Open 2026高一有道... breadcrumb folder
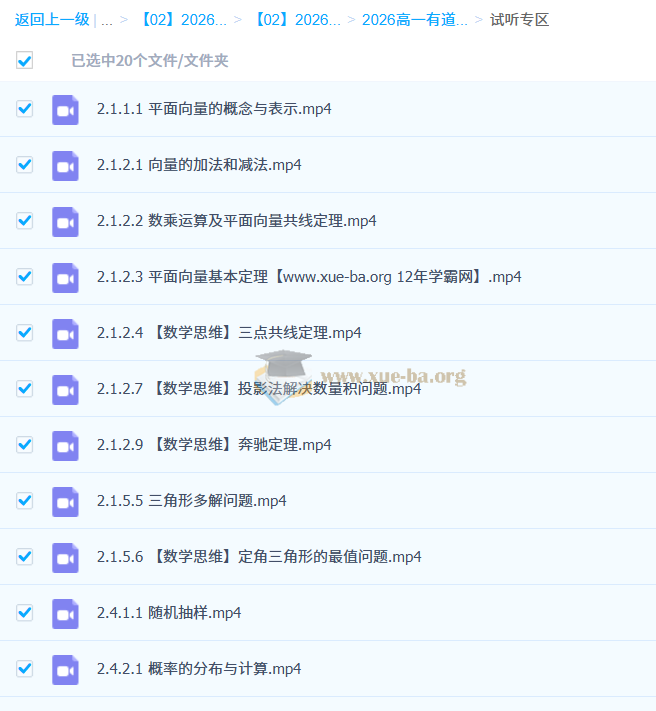 [x=414, y=20]
